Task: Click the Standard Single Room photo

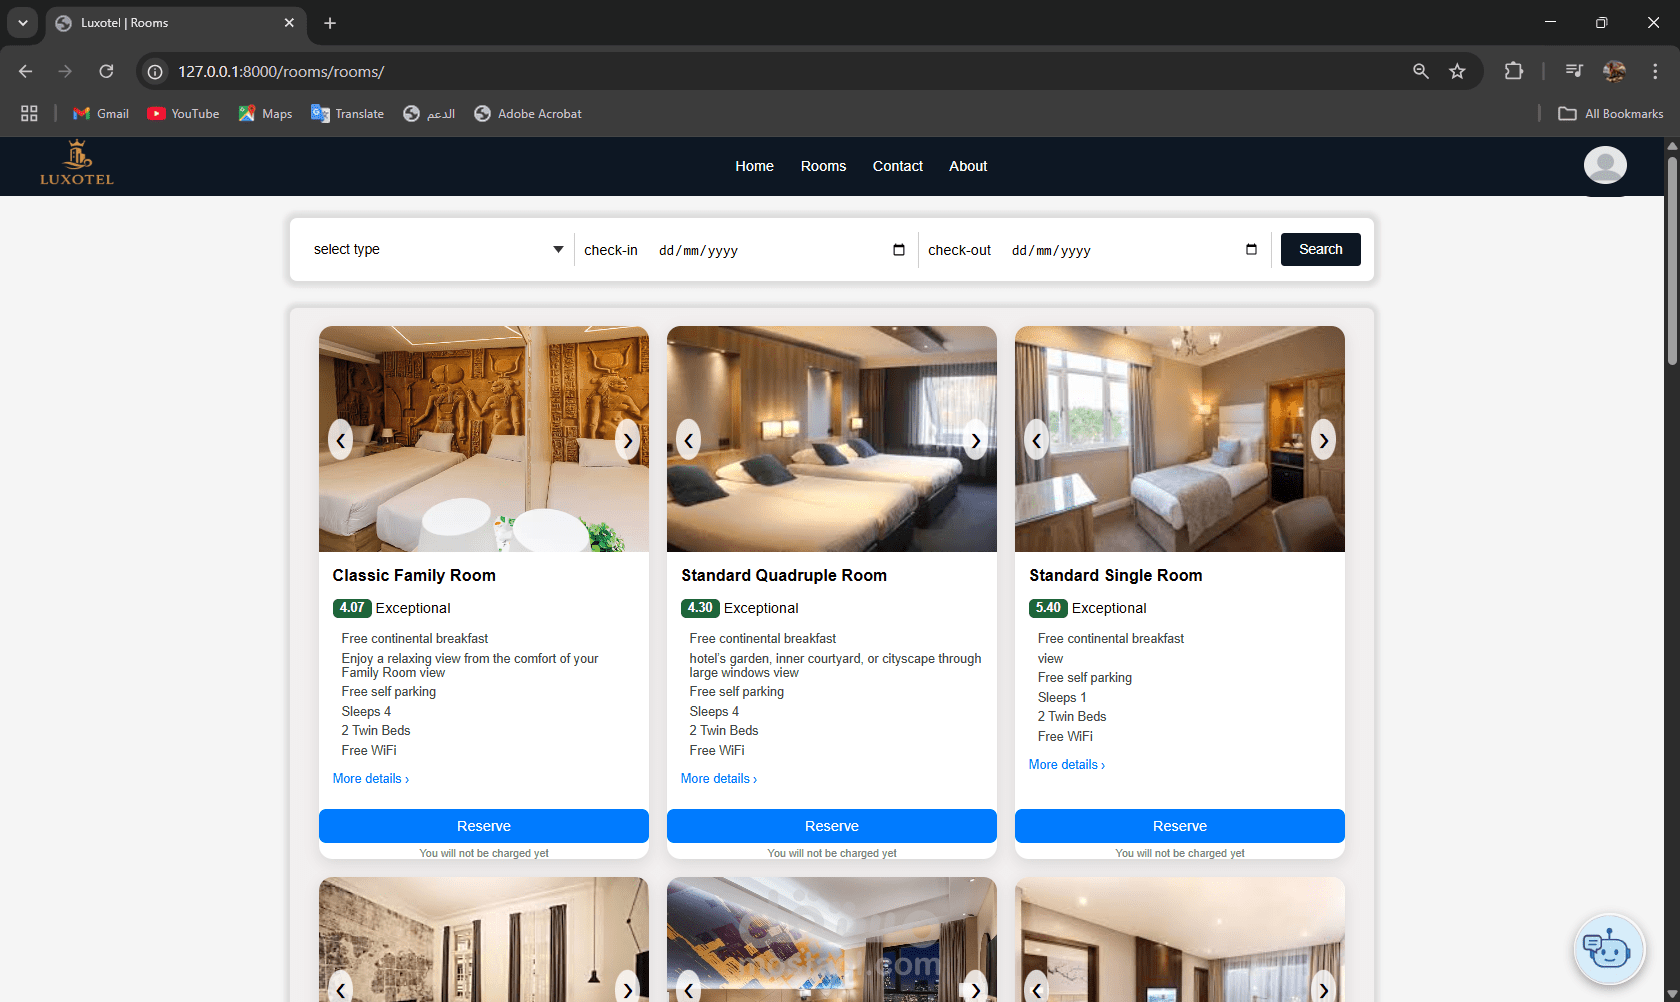Action: click(x=1180, y=439)
